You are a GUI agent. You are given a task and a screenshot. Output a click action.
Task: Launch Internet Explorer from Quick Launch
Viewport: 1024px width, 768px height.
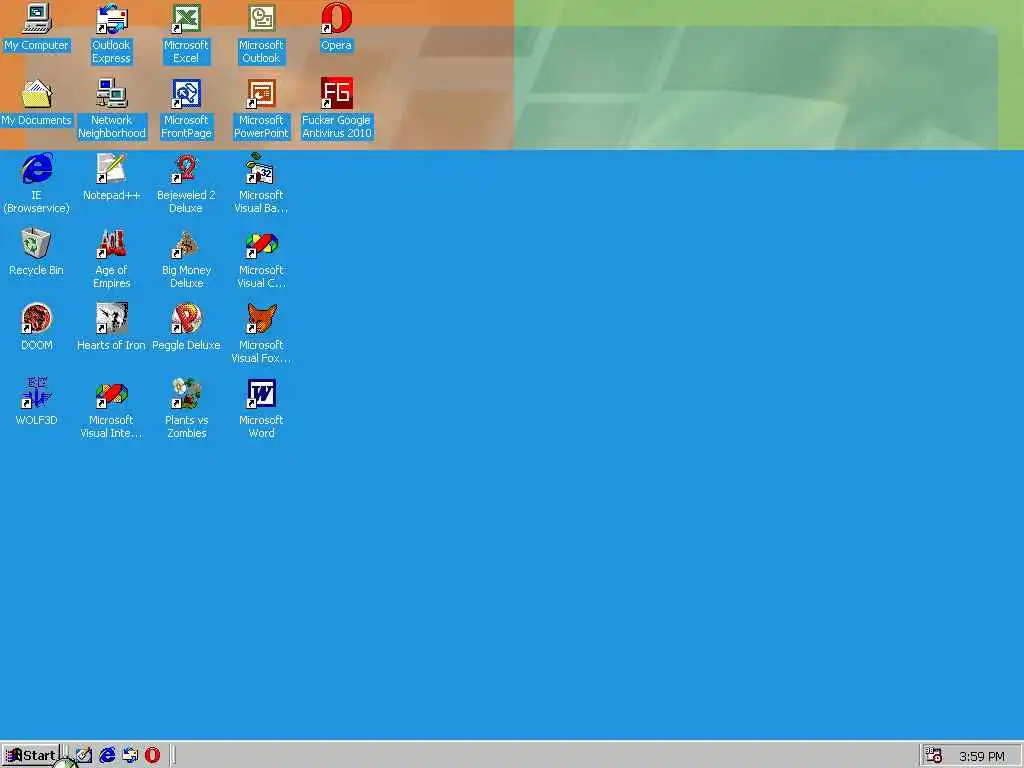click(107, 756)
